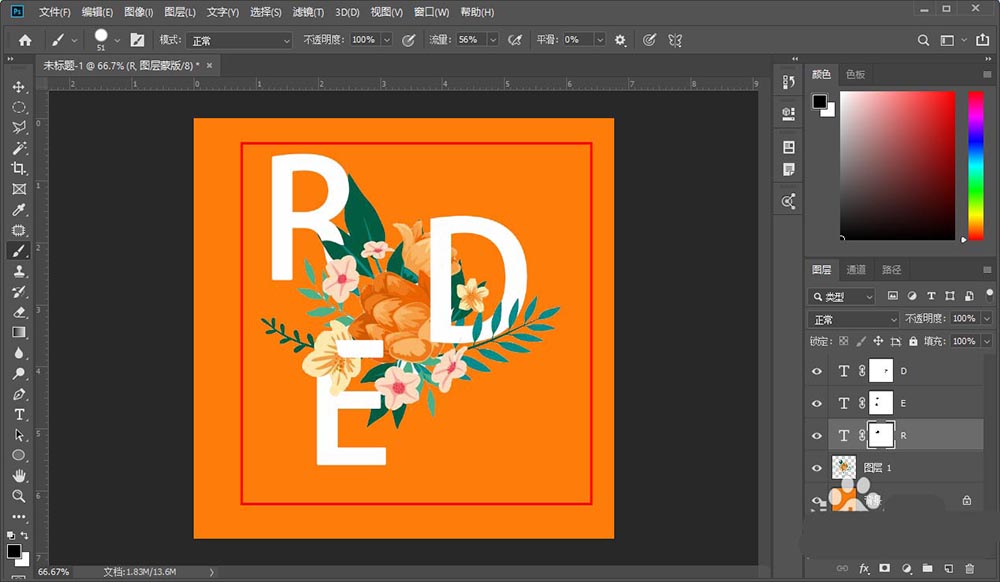Expand layer 不透明度 dropdown arrow

[x=987, y=318]
